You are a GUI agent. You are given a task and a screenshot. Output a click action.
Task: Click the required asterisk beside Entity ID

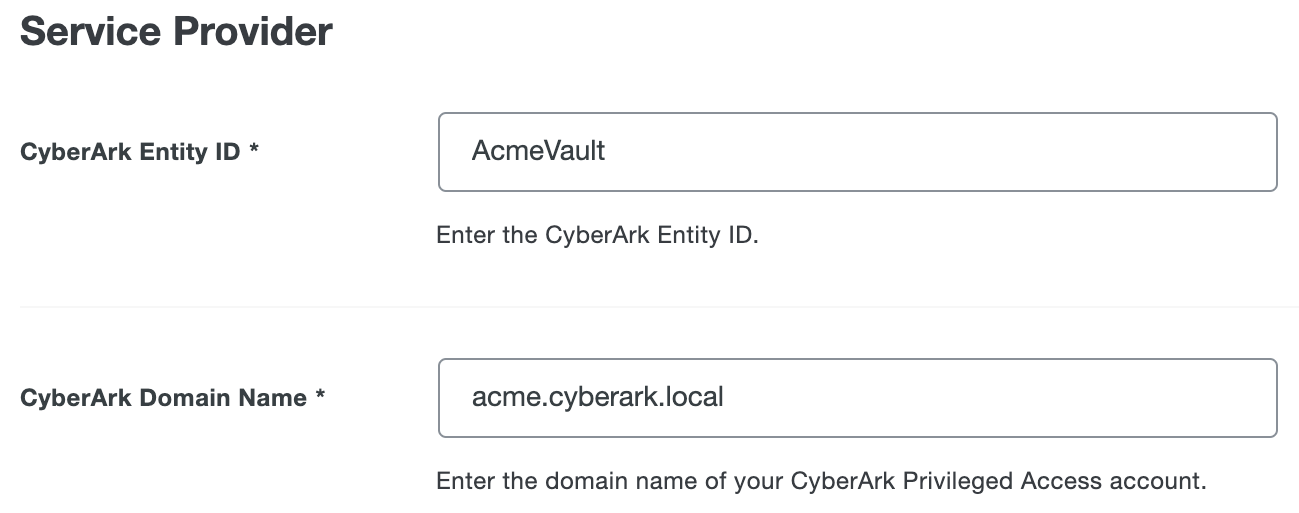[255, 151]
